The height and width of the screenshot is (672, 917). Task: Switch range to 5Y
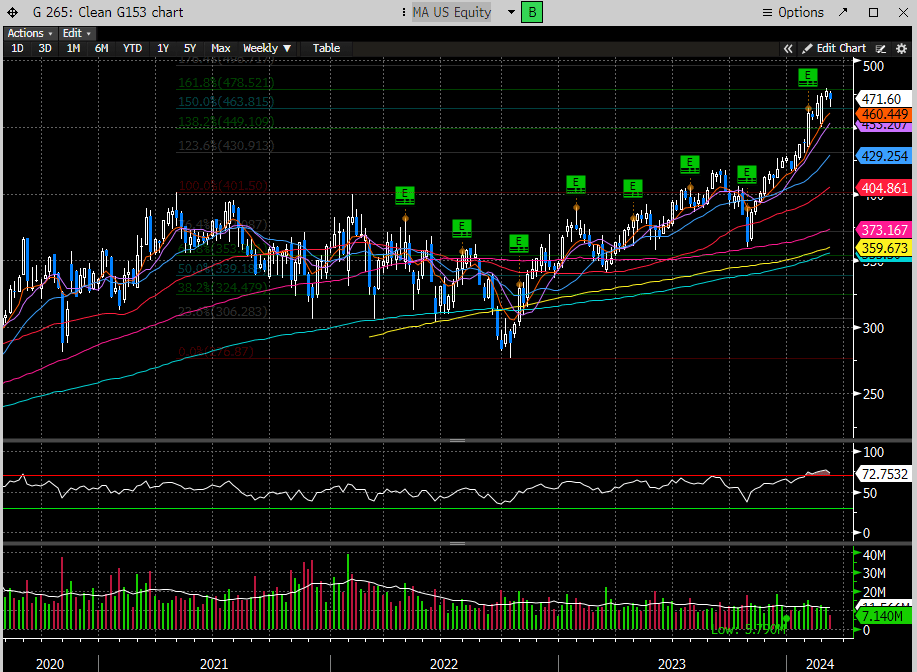[x=189, y=48]
